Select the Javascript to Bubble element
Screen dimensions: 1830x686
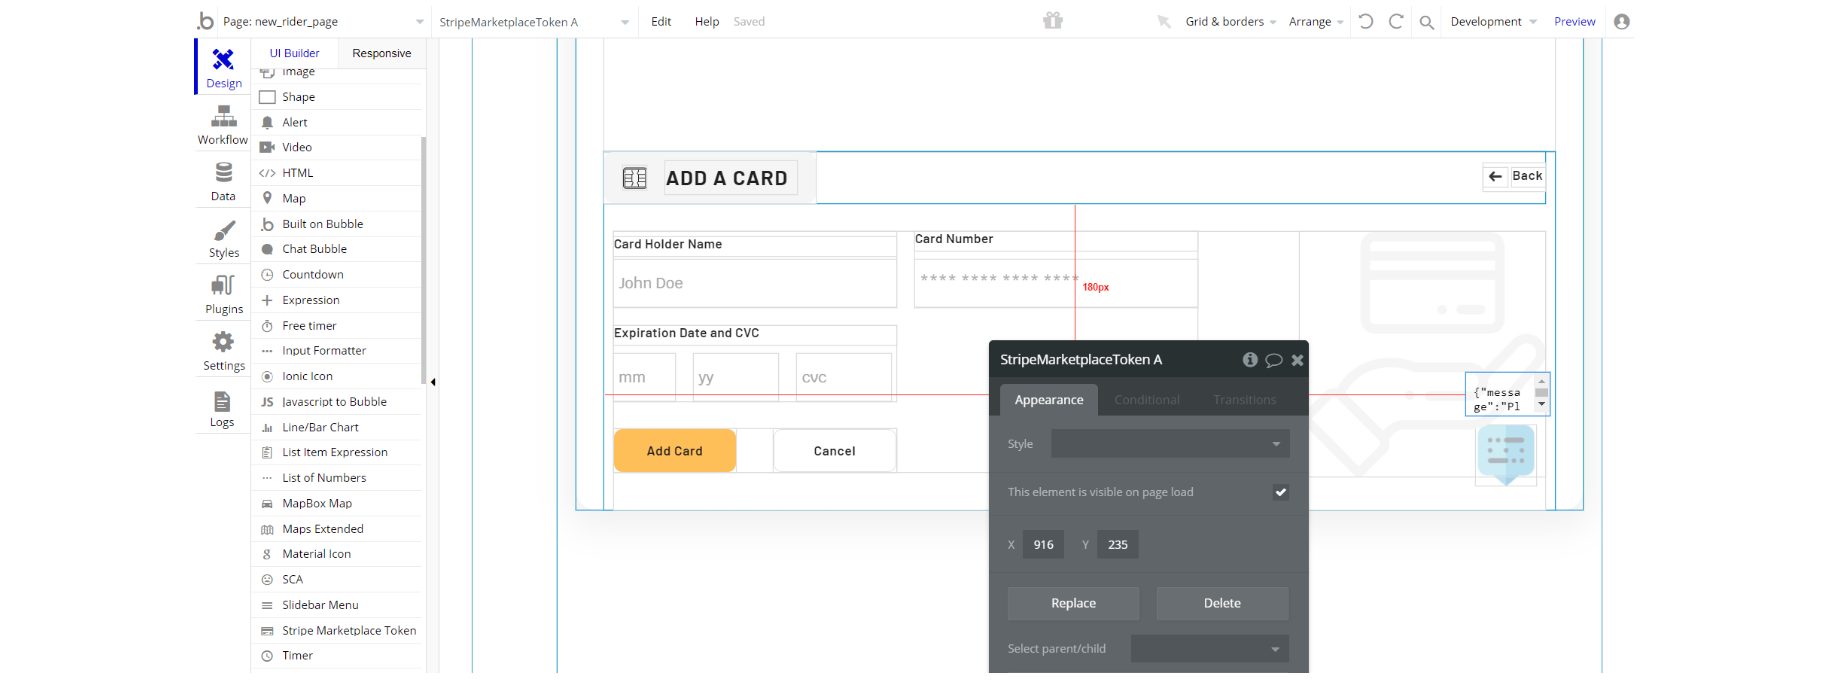[x=338, y=401]
